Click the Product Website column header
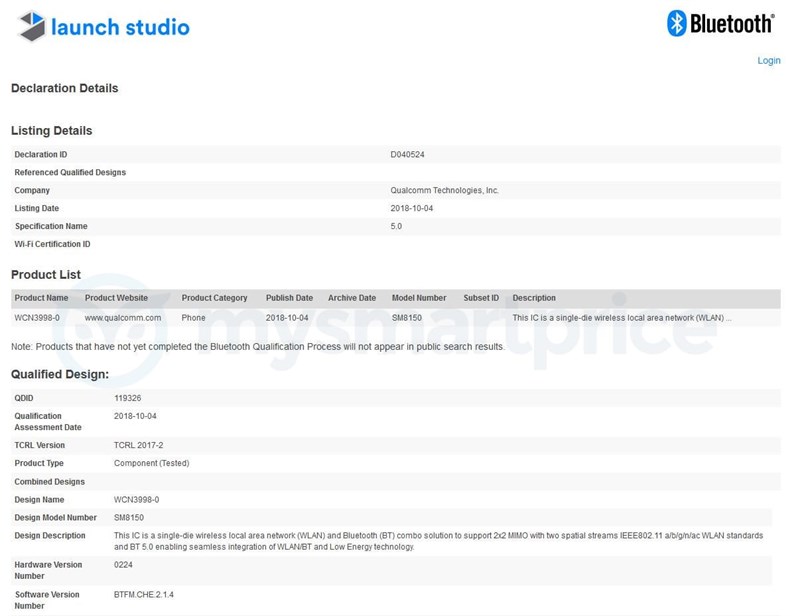 point(116,298)
